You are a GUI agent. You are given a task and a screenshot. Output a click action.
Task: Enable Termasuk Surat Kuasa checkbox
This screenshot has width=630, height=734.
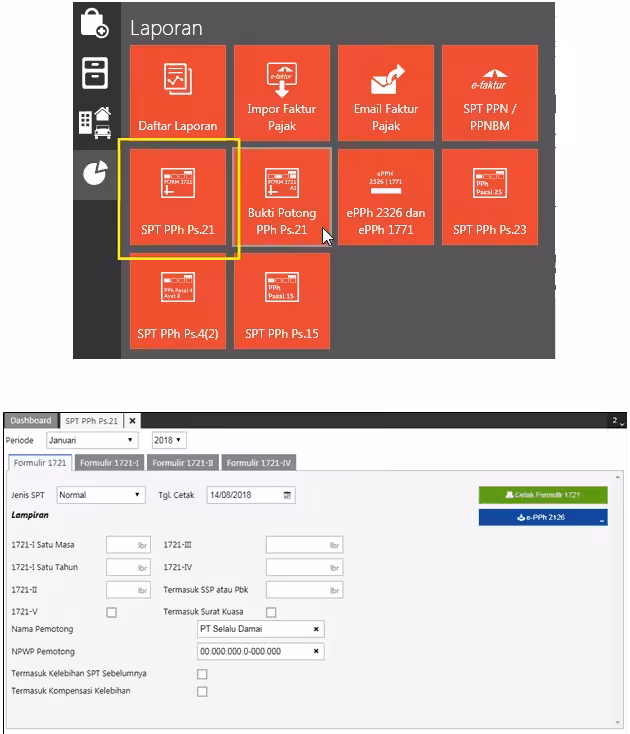pos(271,612)
